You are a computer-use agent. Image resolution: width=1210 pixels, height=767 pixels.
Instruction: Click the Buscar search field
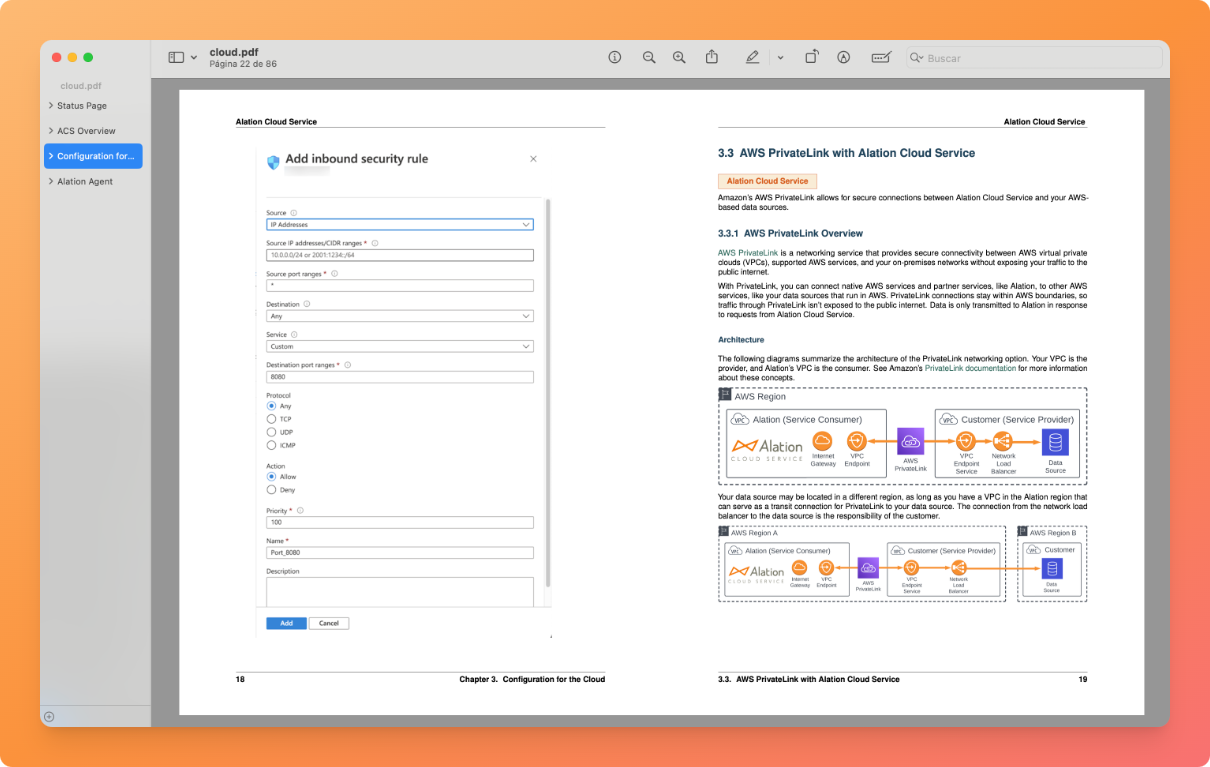[x=1035, y=58]
